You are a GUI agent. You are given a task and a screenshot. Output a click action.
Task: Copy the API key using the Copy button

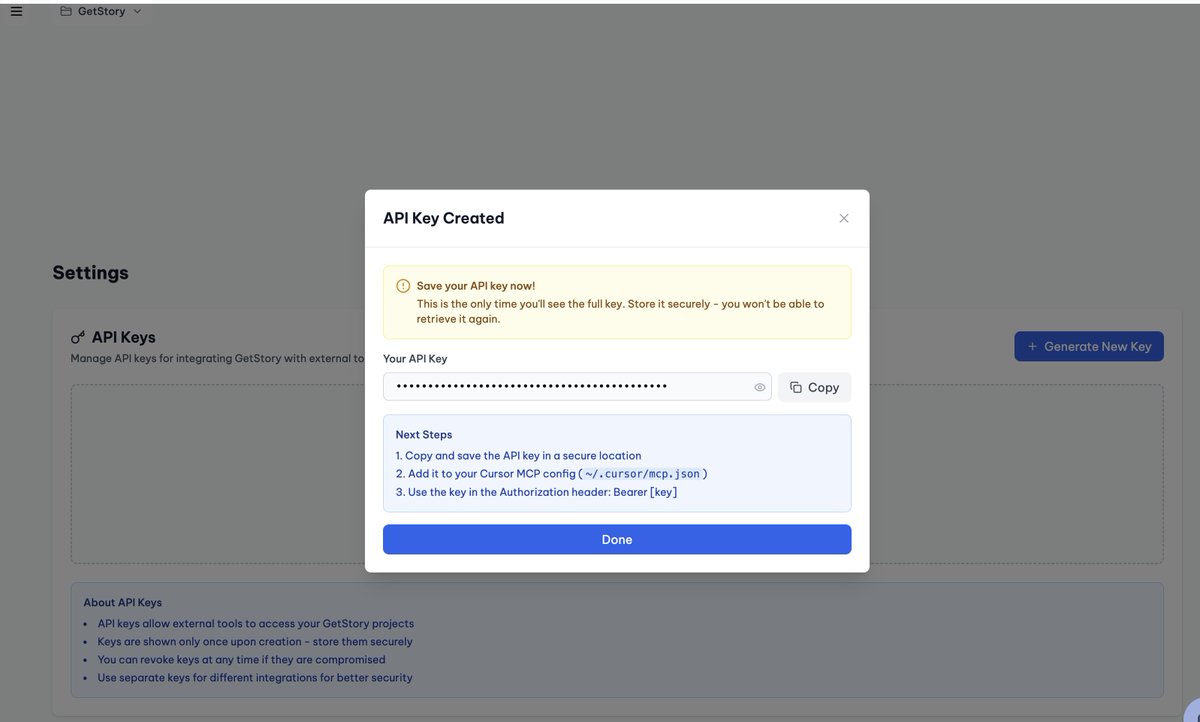[x=814, y=387]
